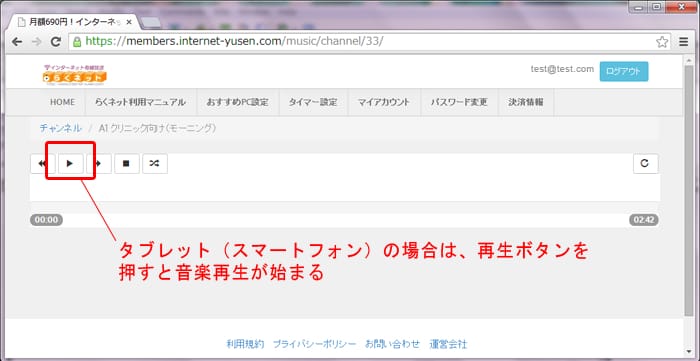Close the 月額690円 browser tab
Image resolution: width=700 pixels, height=361 pixels.
(129, 22)
